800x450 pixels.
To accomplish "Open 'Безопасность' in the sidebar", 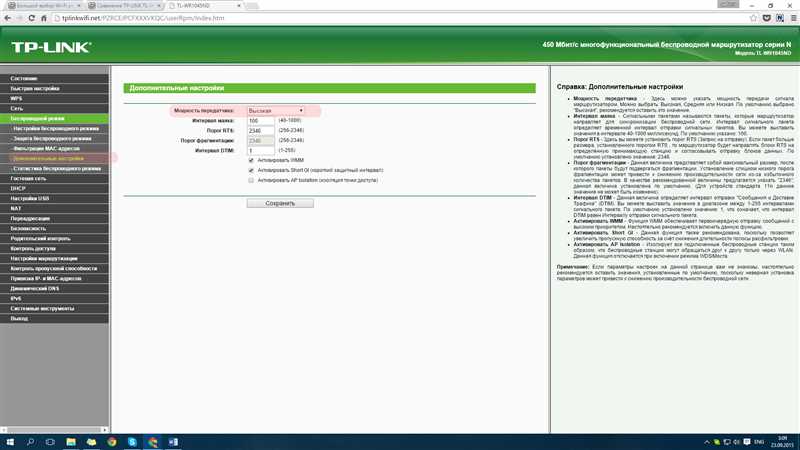I will [x=55, y=229].
